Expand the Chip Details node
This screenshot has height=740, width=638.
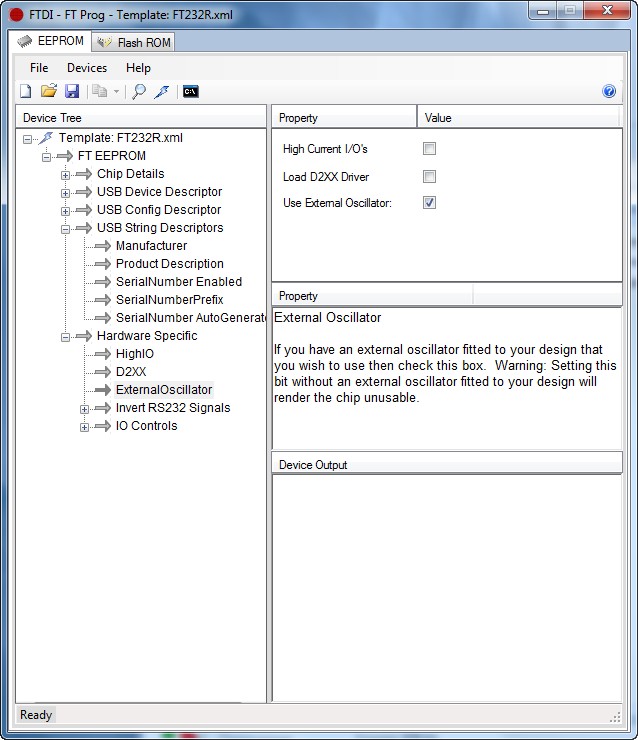tap(65, 175)
